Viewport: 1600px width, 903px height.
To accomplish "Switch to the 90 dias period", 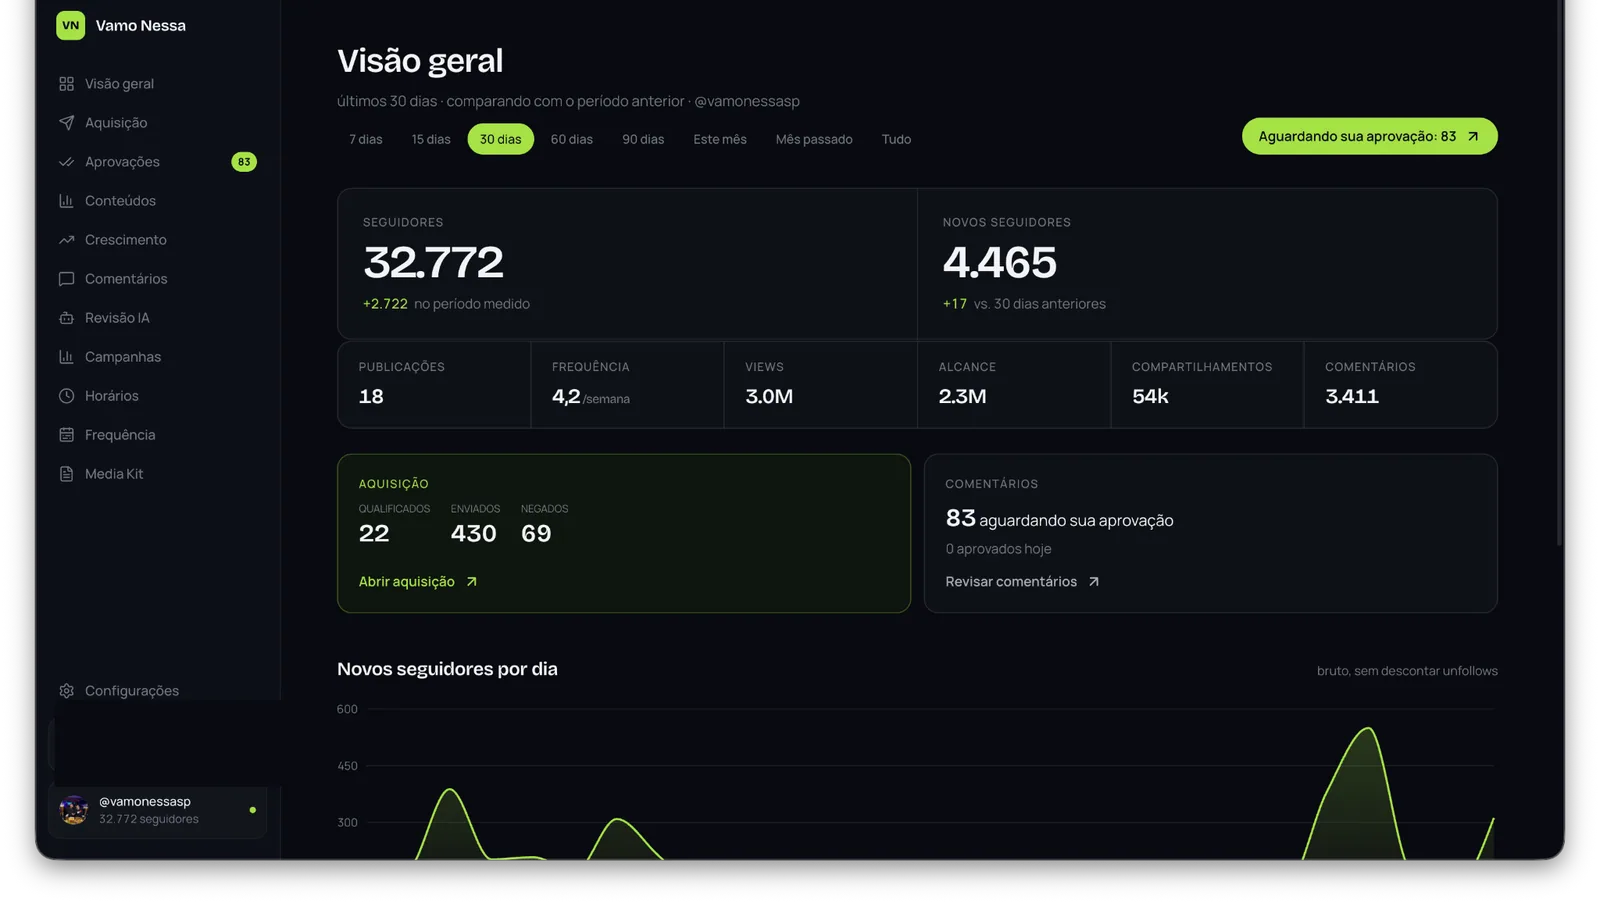I will click(643, 139).
